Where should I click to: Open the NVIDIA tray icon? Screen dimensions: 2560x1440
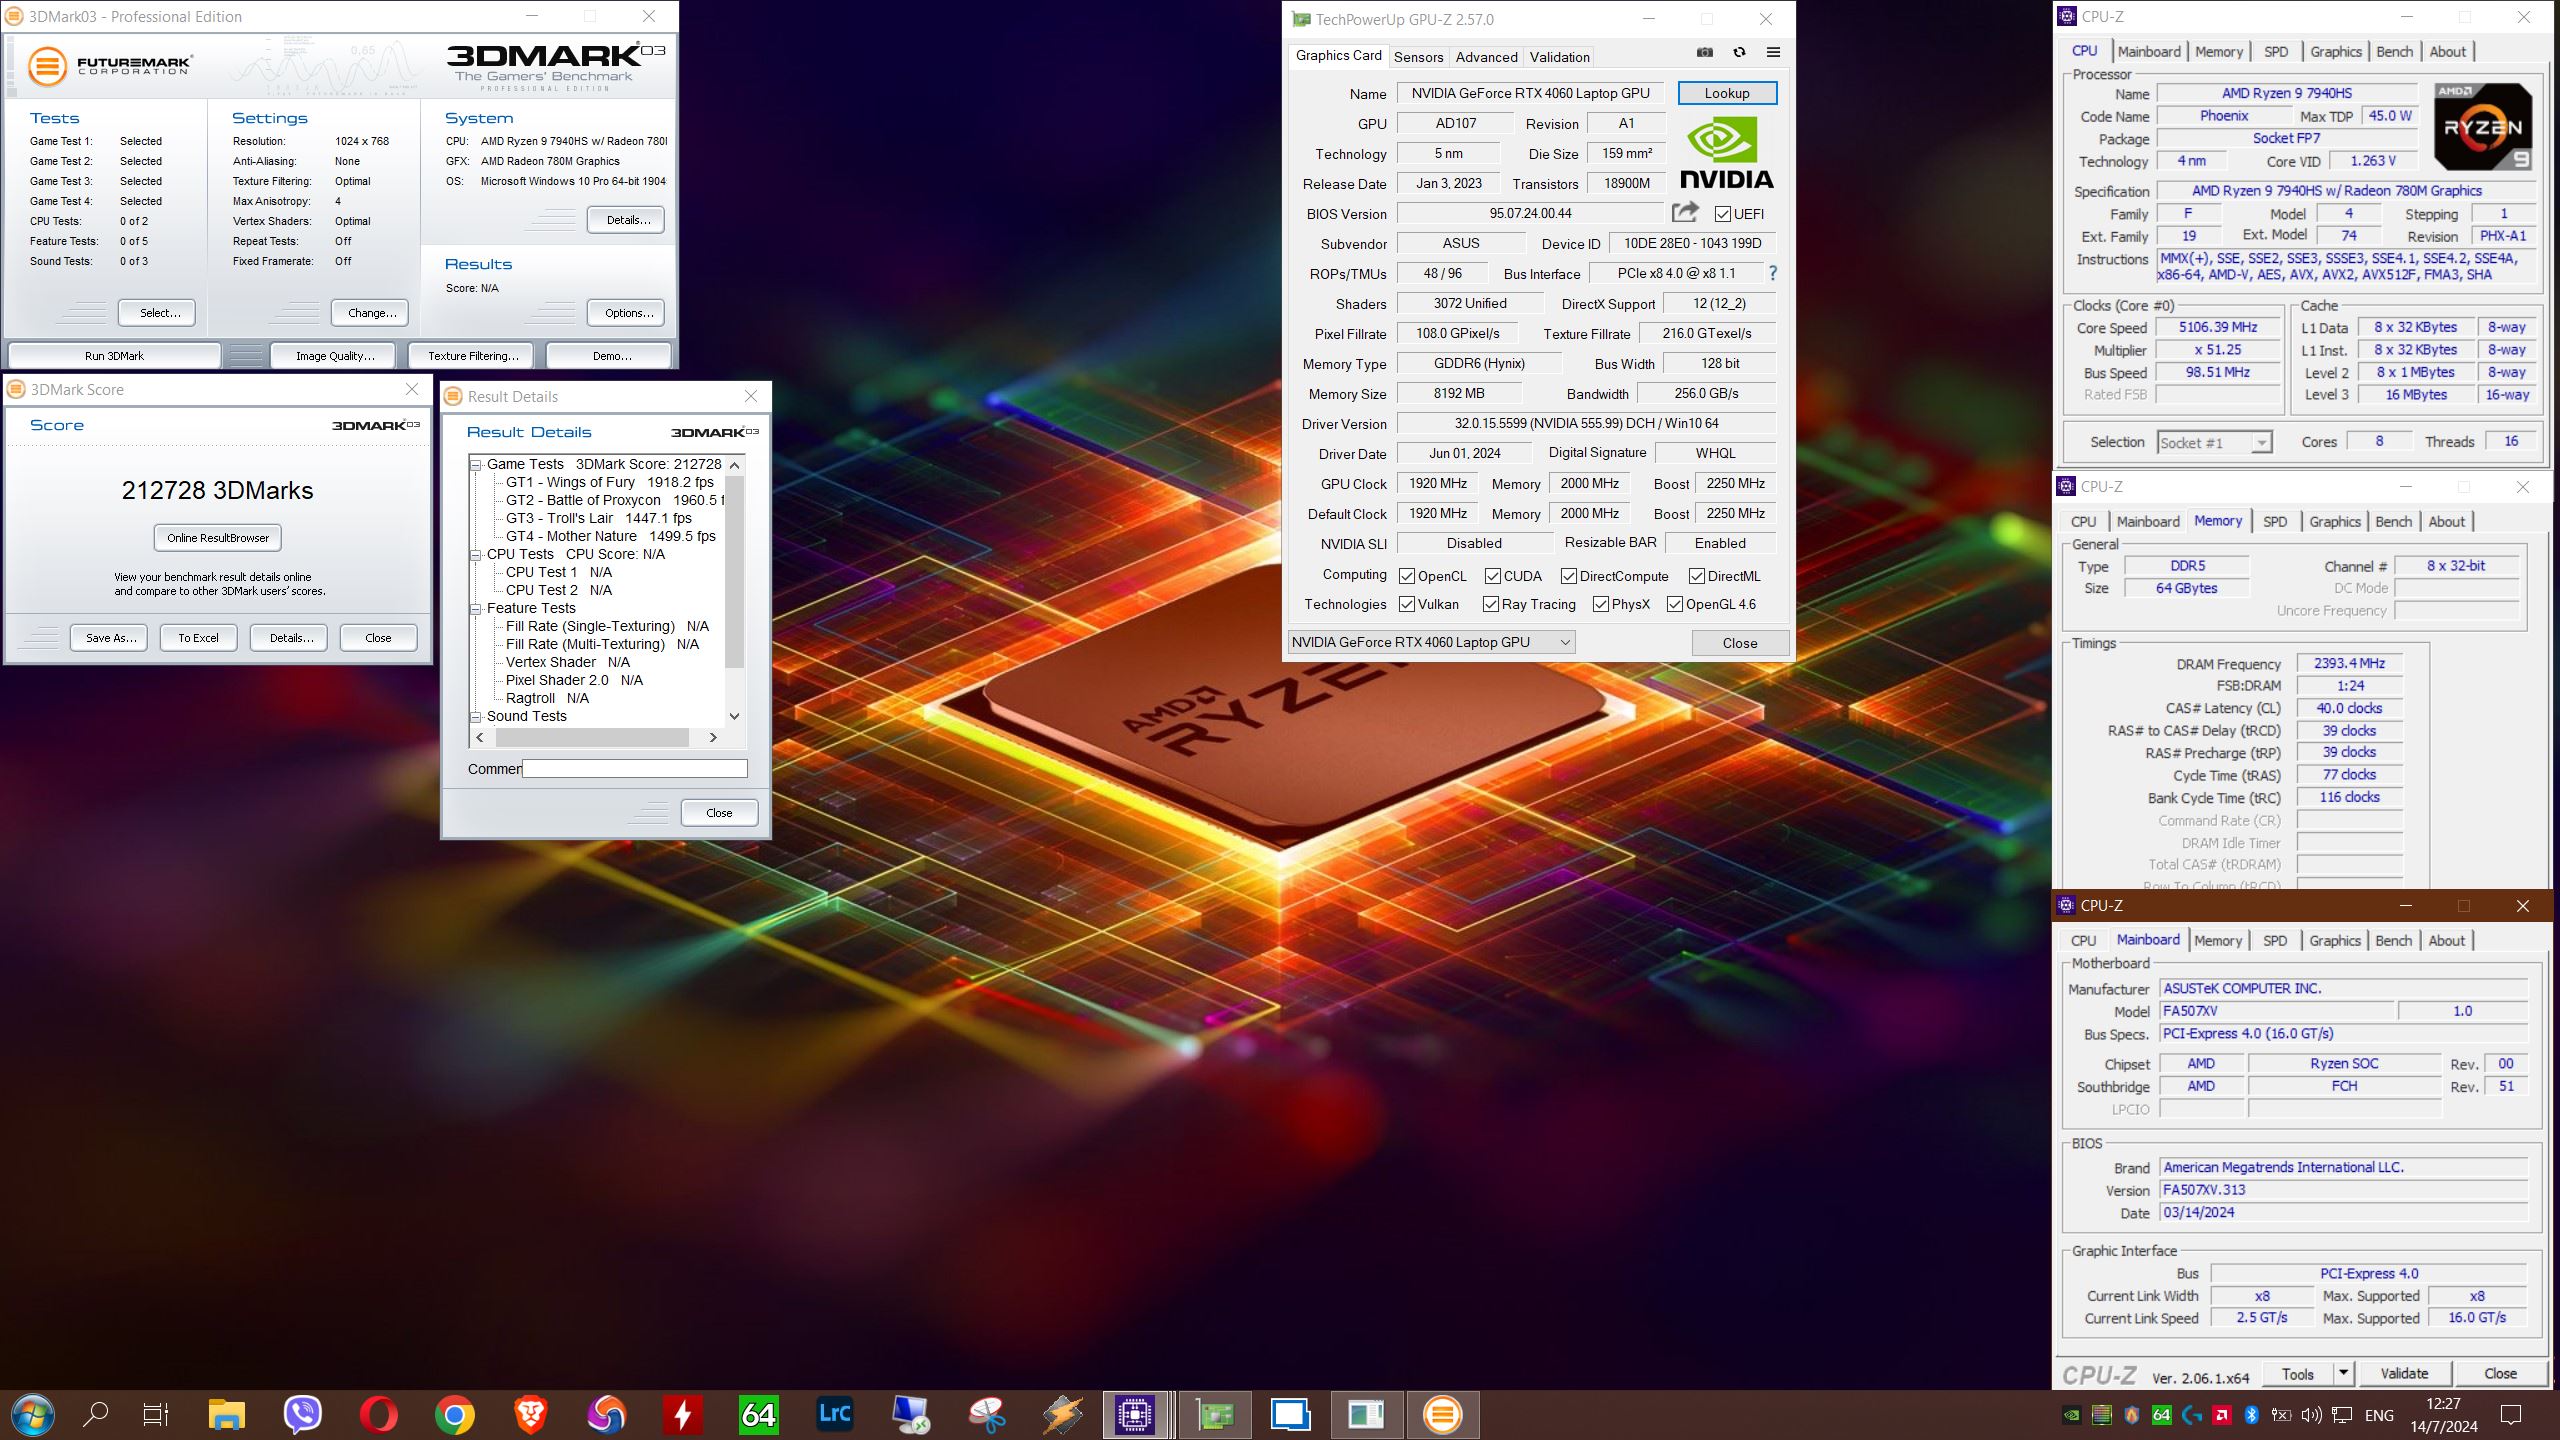tap(2072, 1415)
